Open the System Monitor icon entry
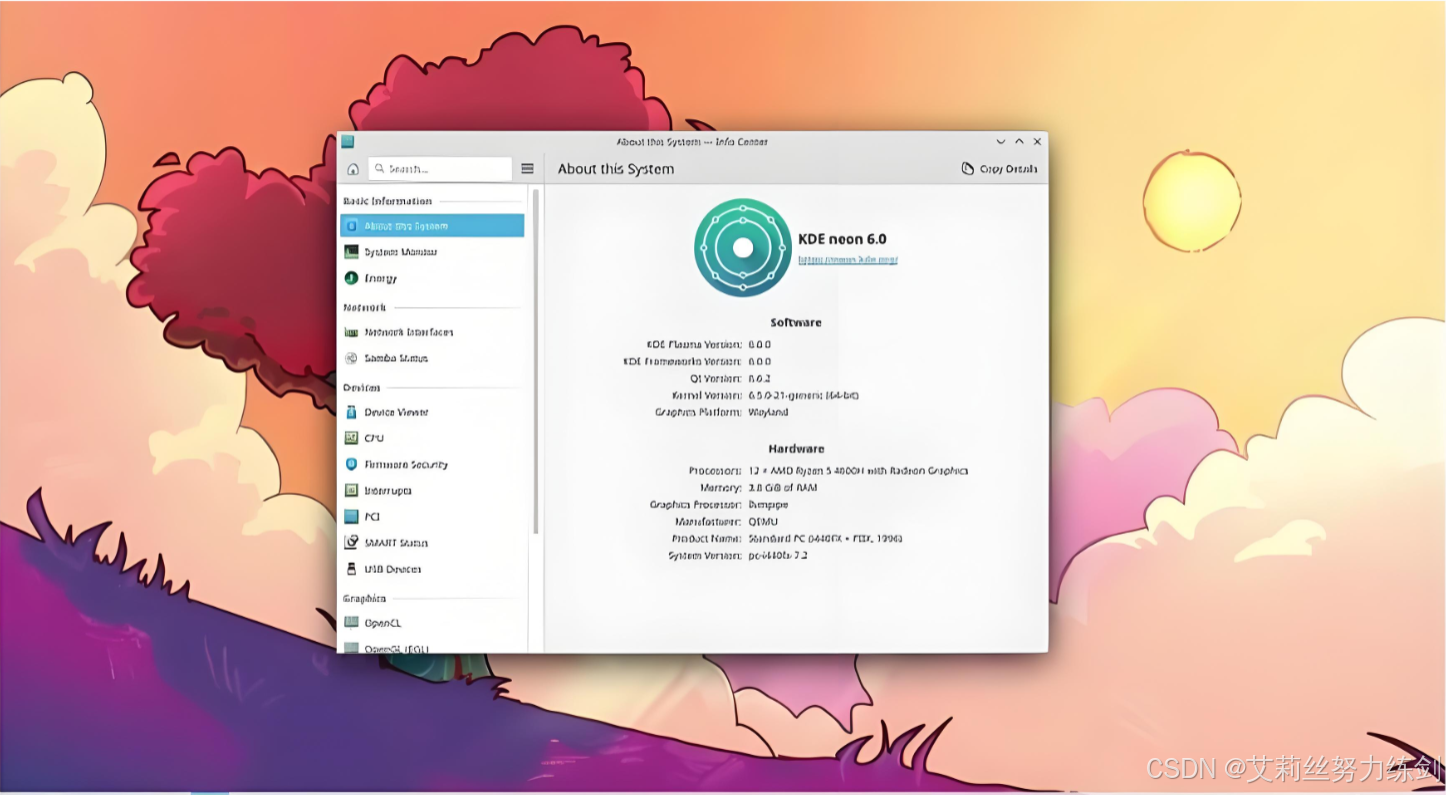The image size is (1446, 795). (x=352, y=252)
